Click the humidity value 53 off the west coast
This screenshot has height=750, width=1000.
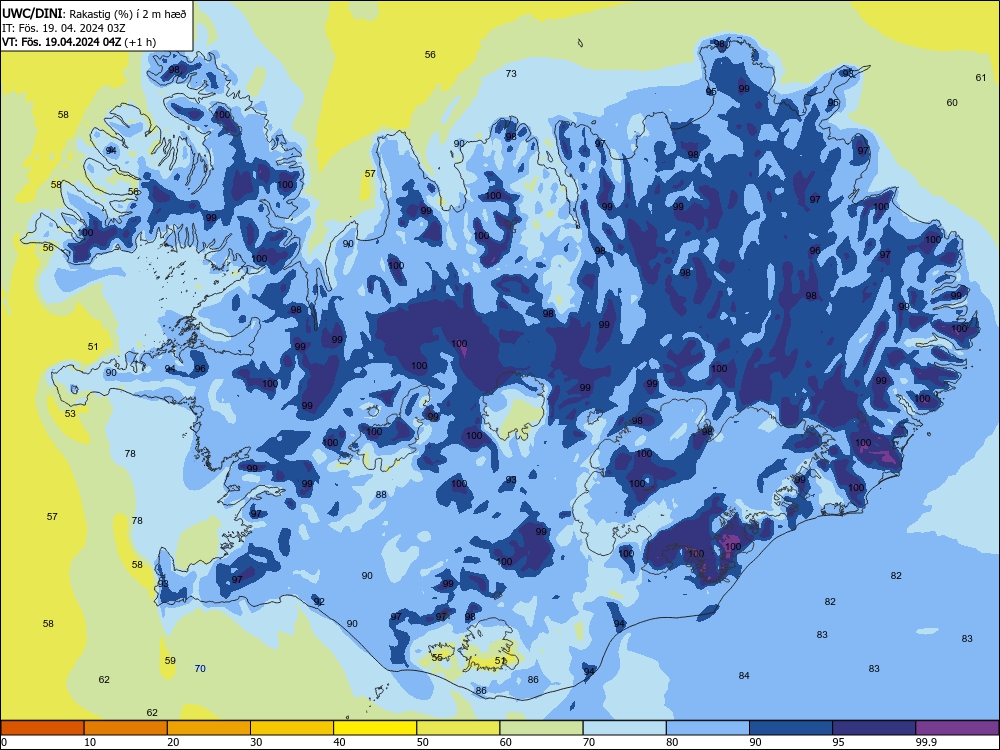(70, 413)
